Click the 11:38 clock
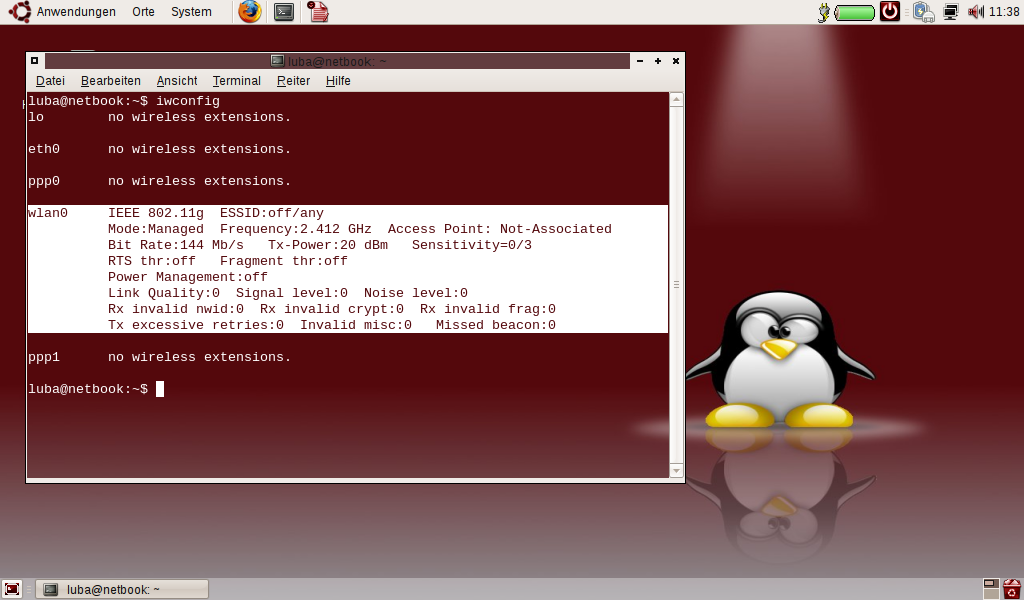The height and width of the screenshot is (600, 1024). tap(1004, 12)
